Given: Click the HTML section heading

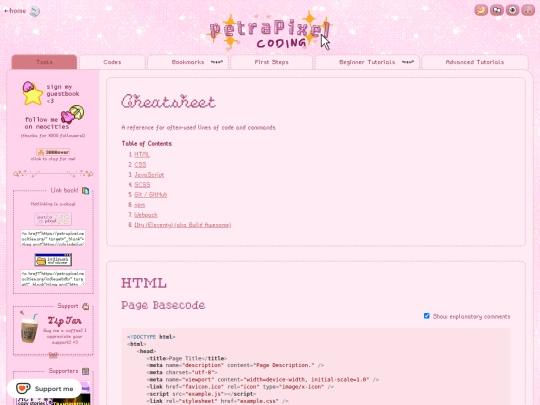Looking at the screenshot, I should coord(144,283).
